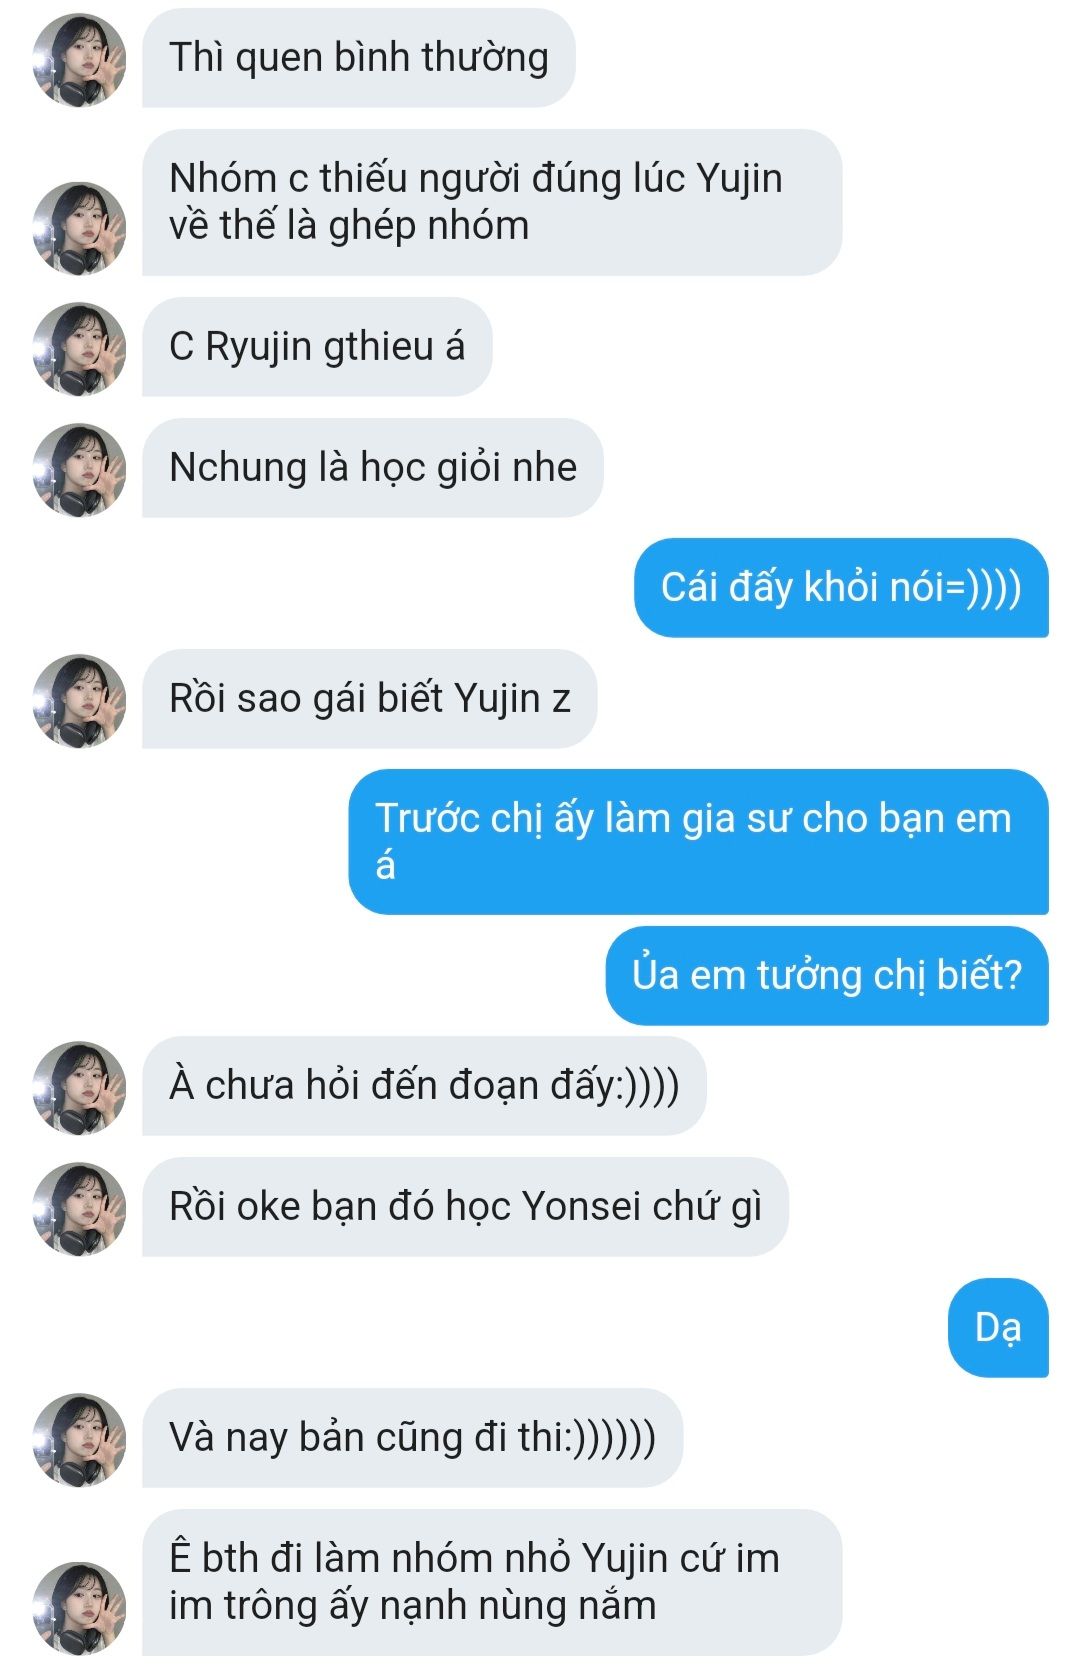Select sent message 'Ủa em tưởng chị biết?'

point(827,976)
